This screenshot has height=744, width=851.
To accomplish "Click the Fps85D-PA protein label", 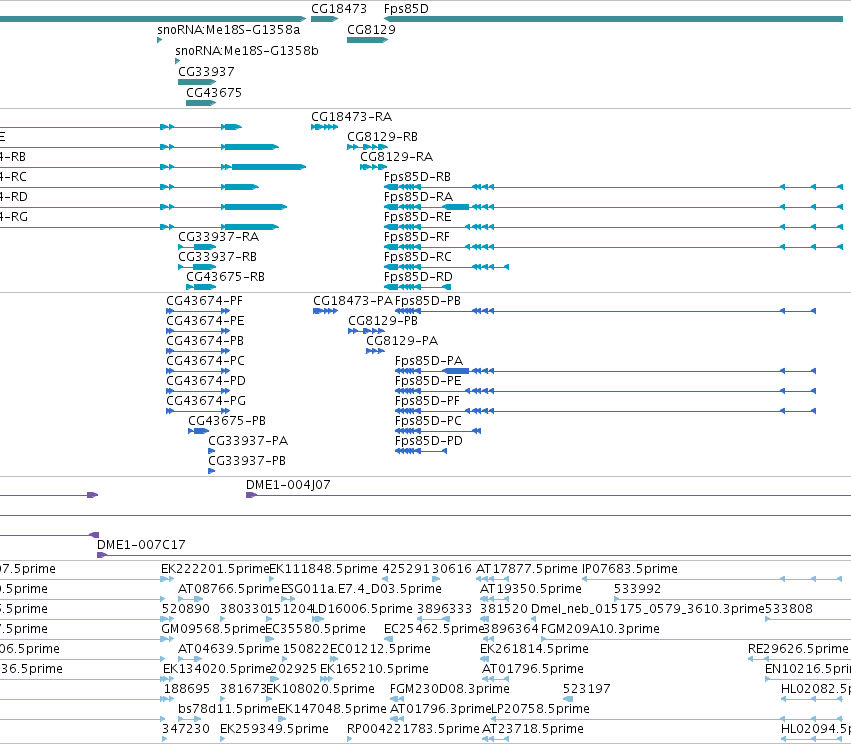I will pyautogui.click(x=429, y=361).
